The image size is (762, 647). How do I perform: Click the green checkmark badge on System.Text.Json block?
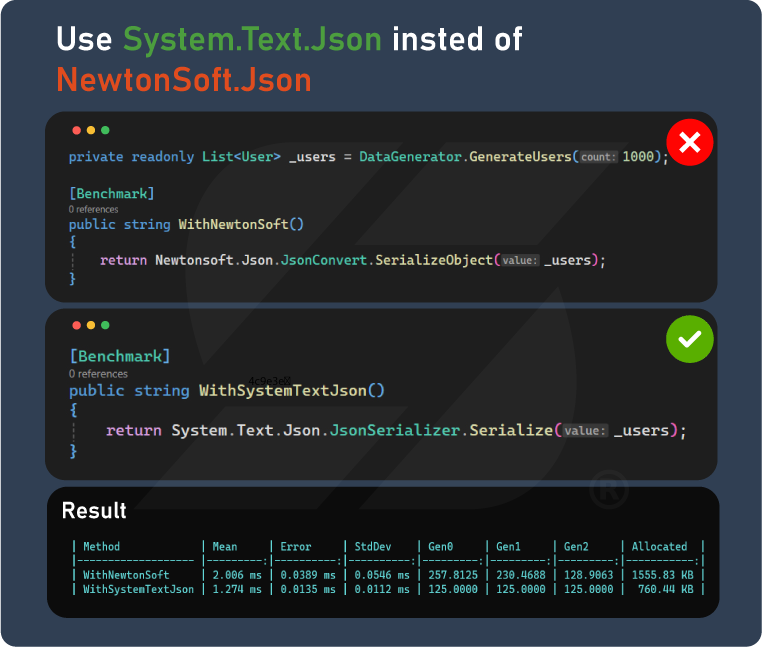pyautogui.click(x=690, y=339)
